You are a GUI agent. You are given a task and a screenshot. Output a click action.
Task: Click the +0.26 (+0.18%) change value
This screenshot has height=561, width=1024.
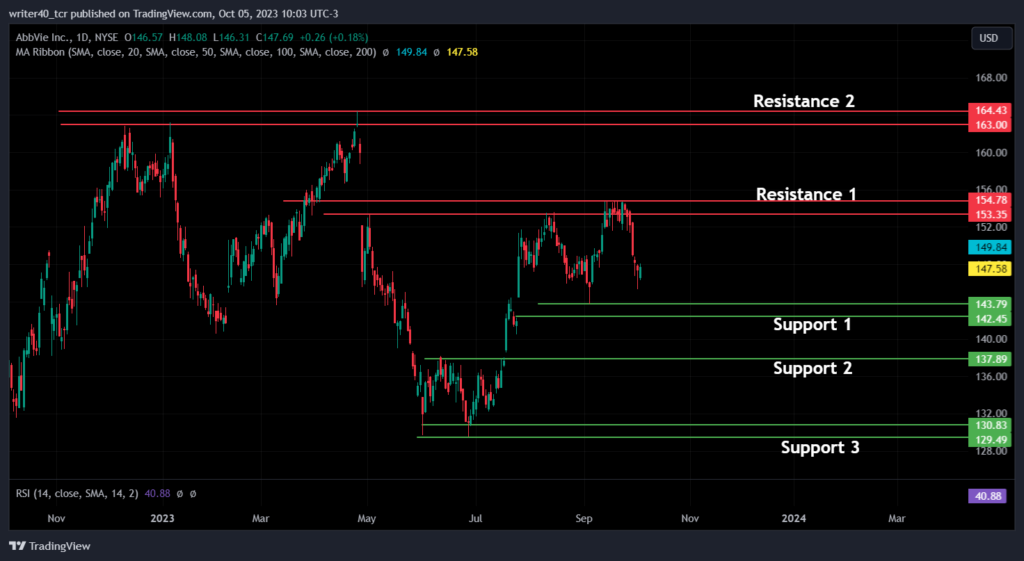pos(334,38)
